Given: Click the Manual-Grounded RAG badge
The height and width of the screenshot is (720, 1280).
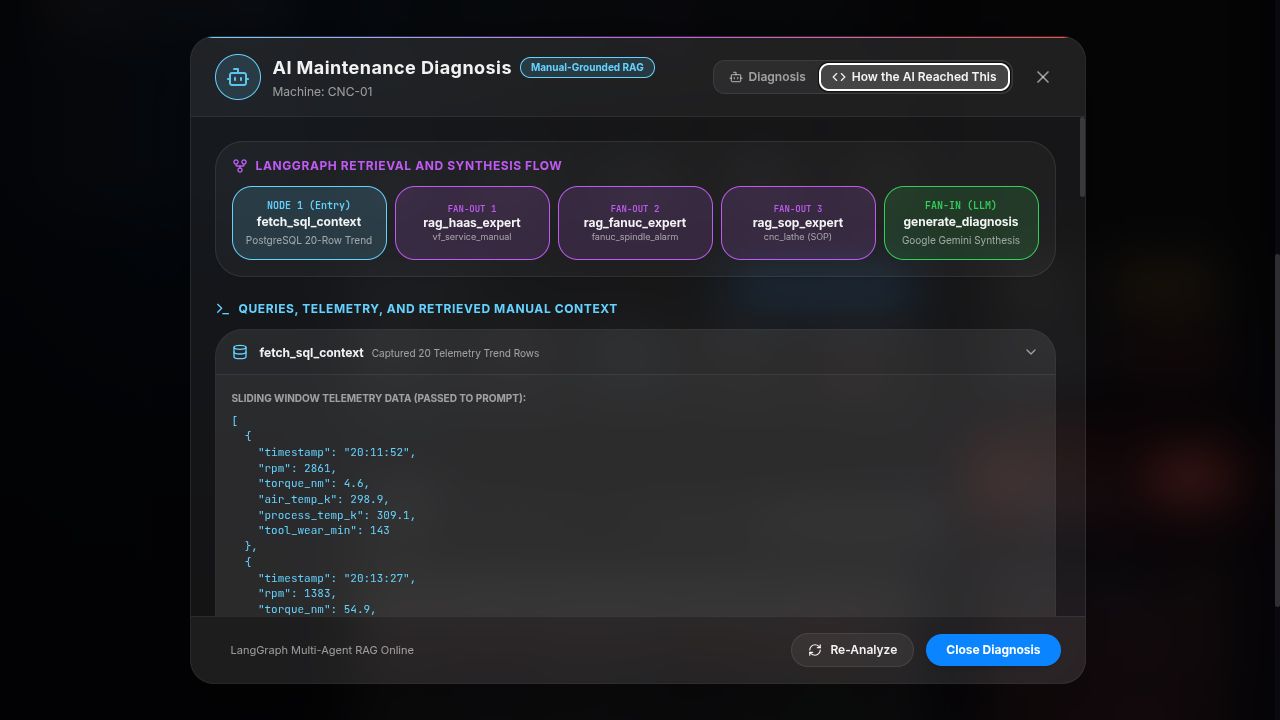Looking at the screenshot, I should tap(587, 68).
